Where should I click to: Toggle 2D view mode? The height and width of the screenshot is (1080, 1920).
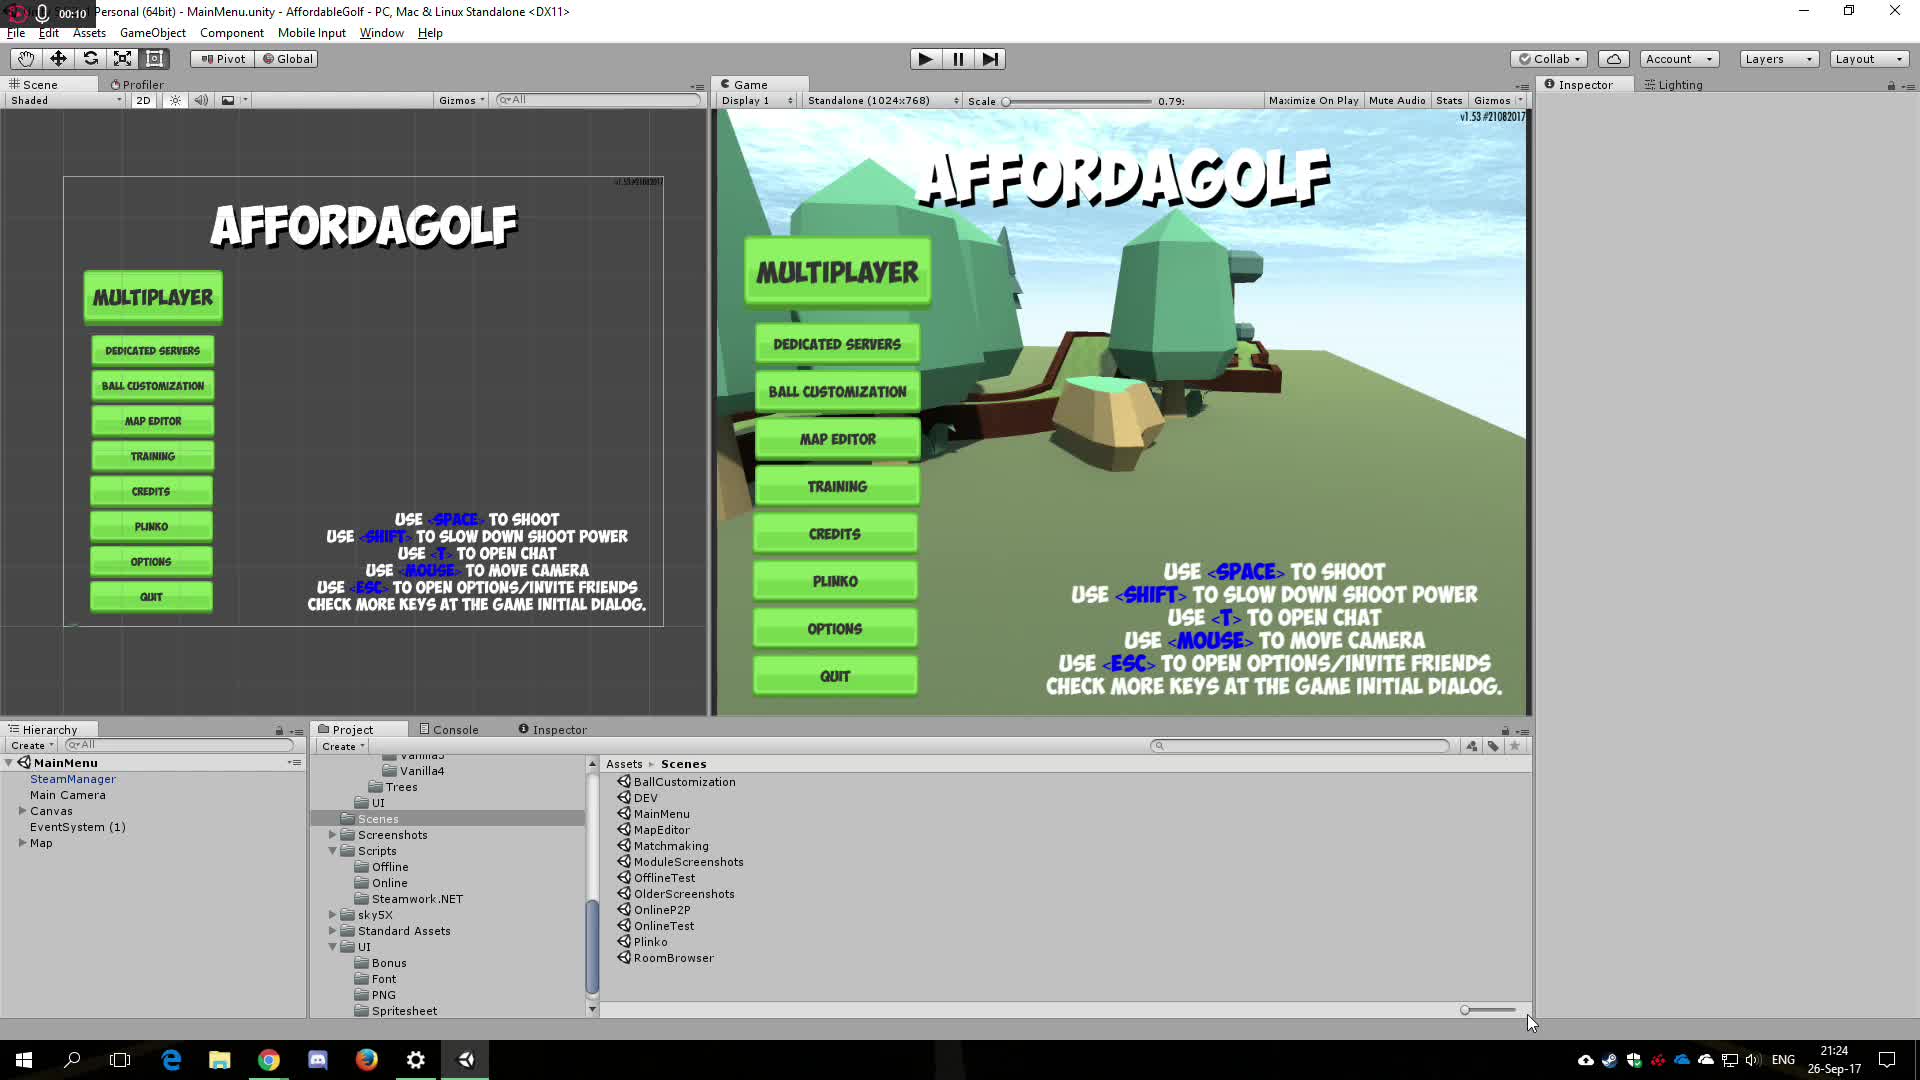coord(143,100)
